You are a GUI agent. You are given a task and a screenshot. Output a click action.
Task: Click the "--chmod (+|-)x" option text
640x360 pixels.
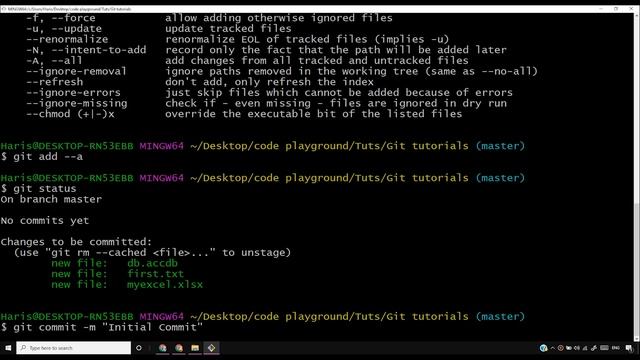[x=70, y=114]
